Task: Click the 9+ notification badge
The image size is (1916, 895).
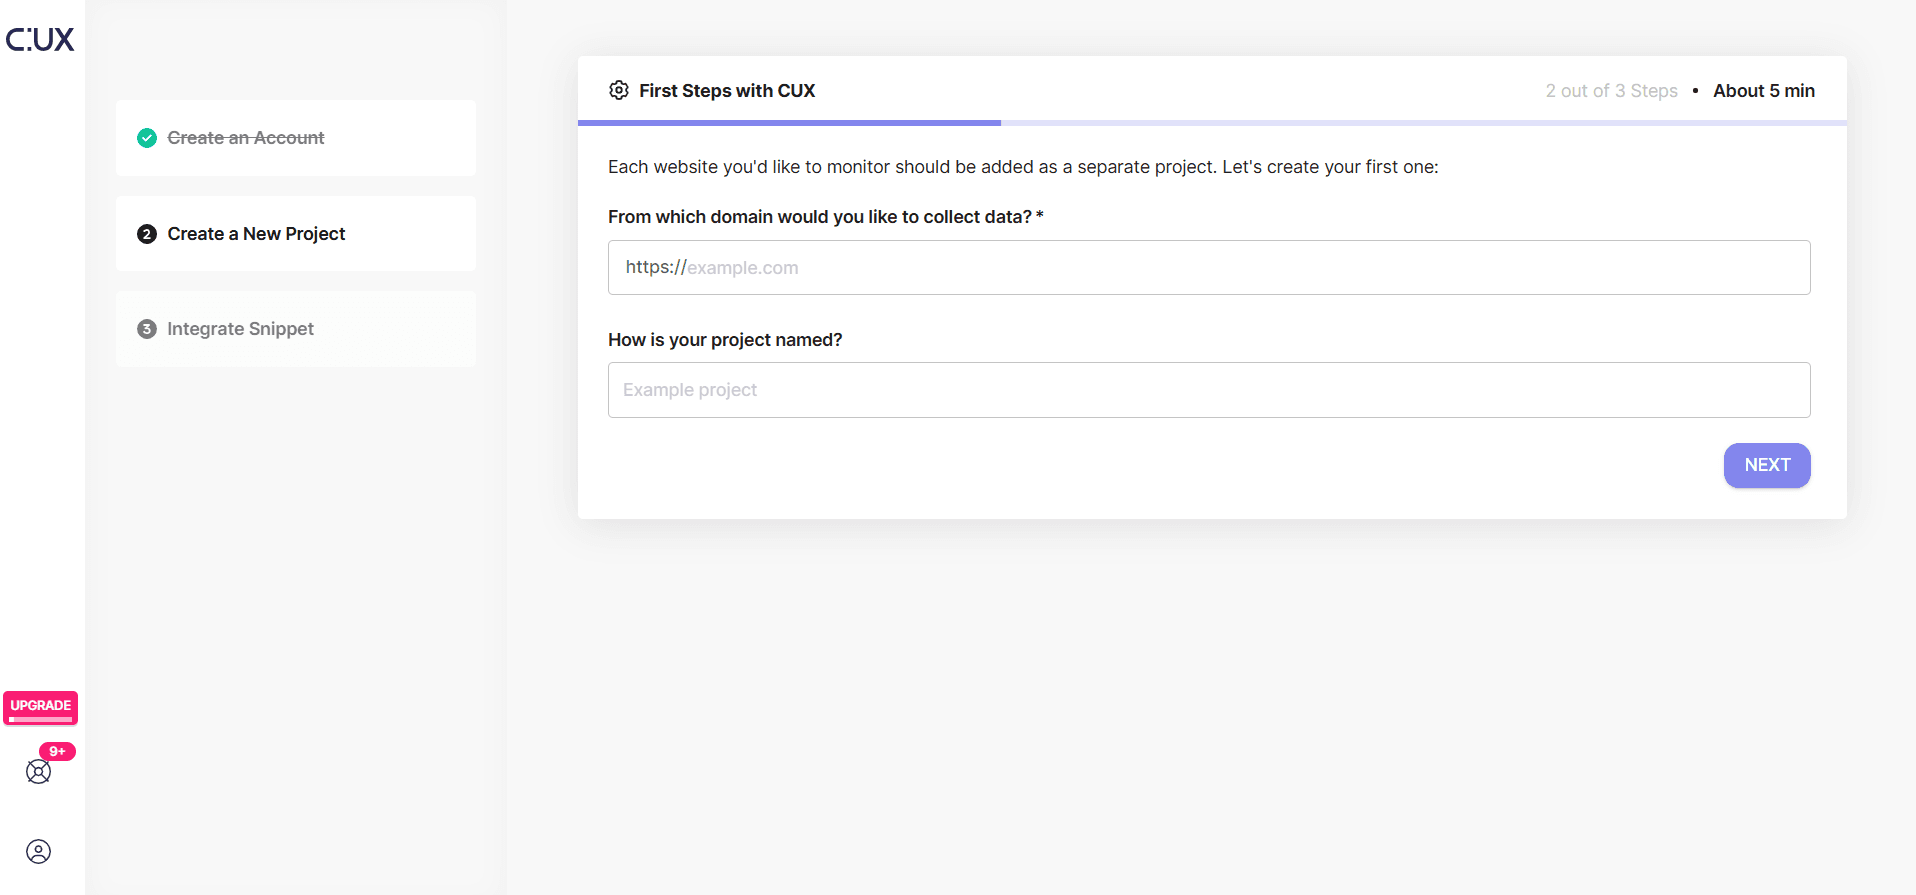Action: click(57, 751)
